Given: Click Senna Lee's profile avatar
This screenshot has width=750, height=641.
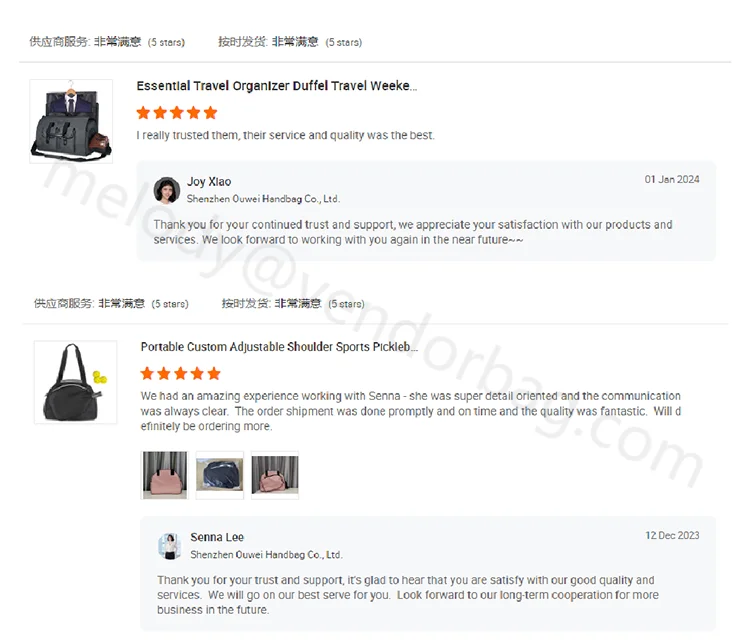Looking at the screenshot, I should (x=169, y=546).
